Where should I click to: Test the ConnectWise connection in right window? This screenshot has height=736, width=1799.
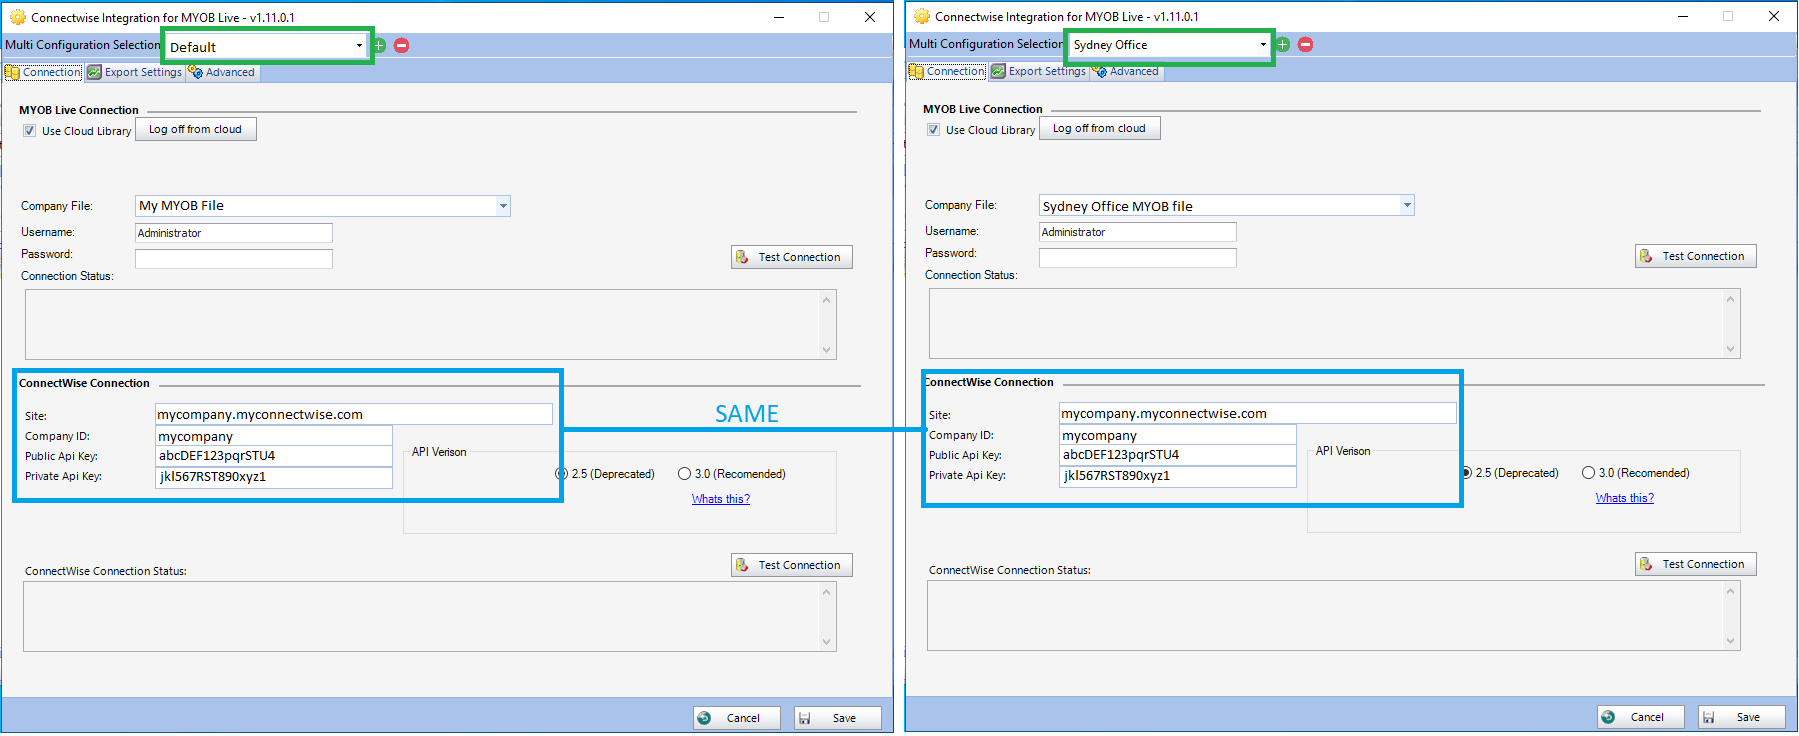coord(1696,564)
